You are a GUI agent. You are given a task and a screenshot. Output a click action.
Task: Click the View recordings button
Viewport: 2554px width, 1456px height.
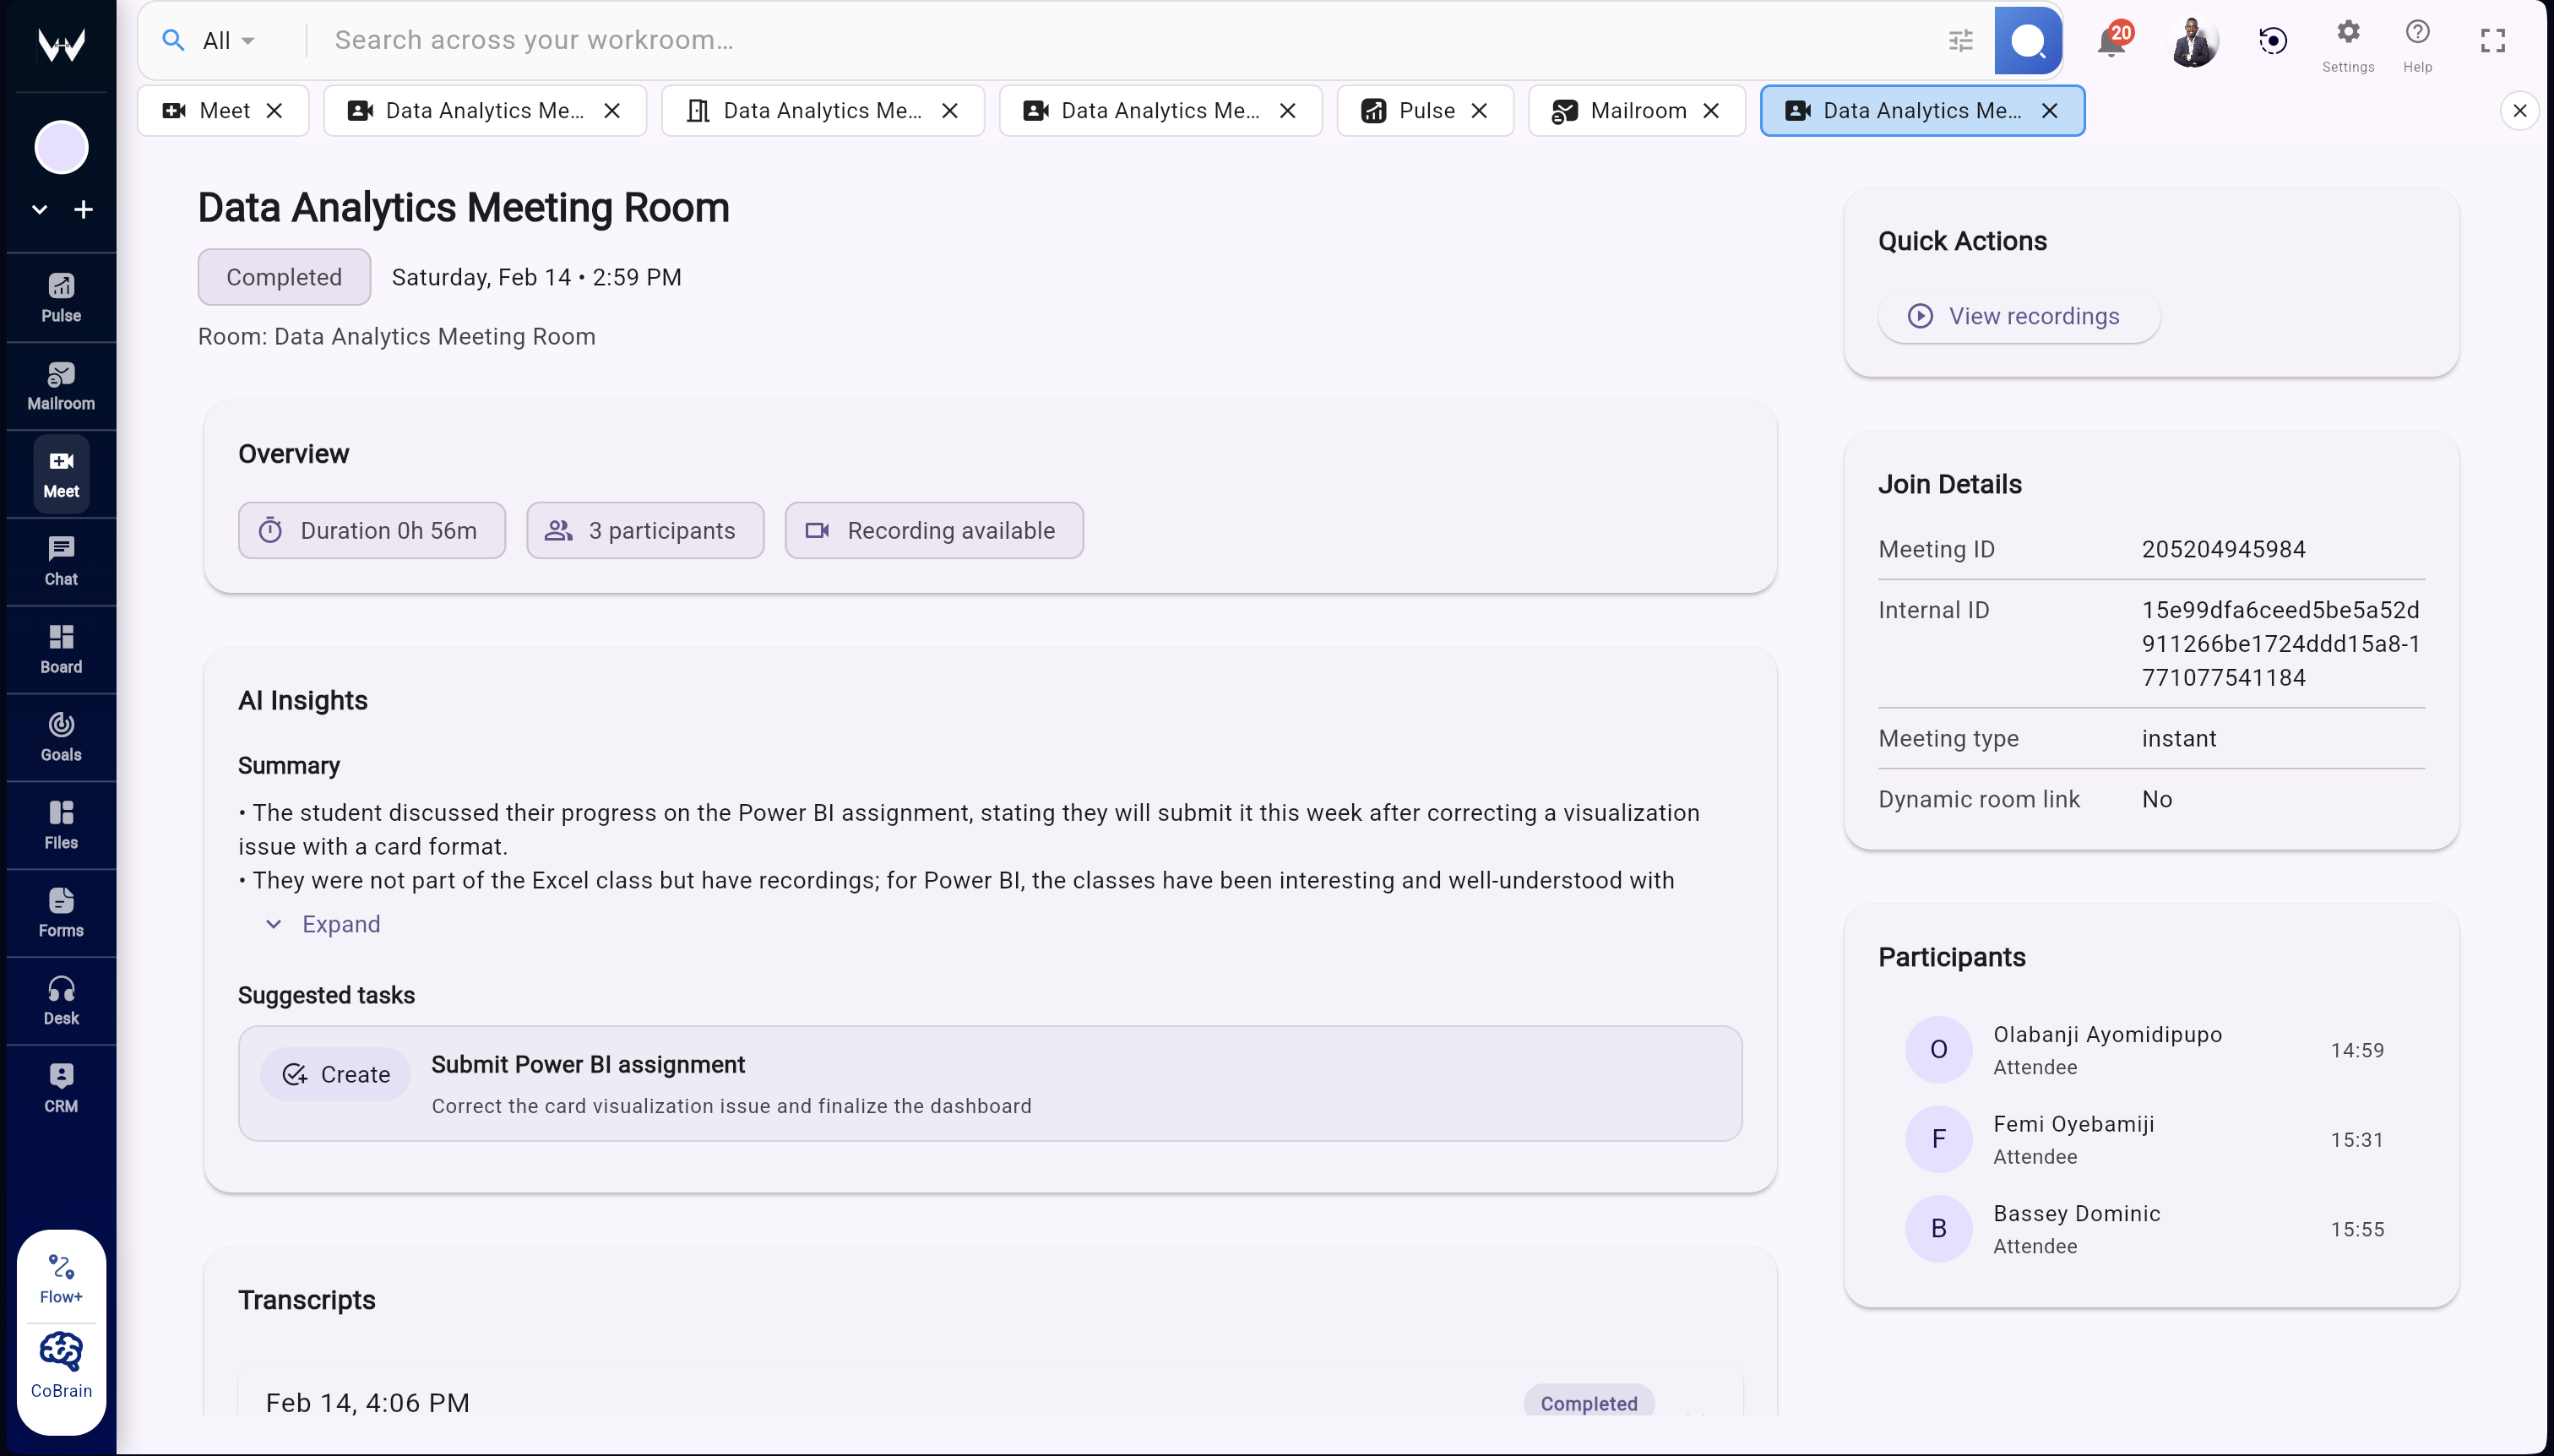(x=2016, y=315)
